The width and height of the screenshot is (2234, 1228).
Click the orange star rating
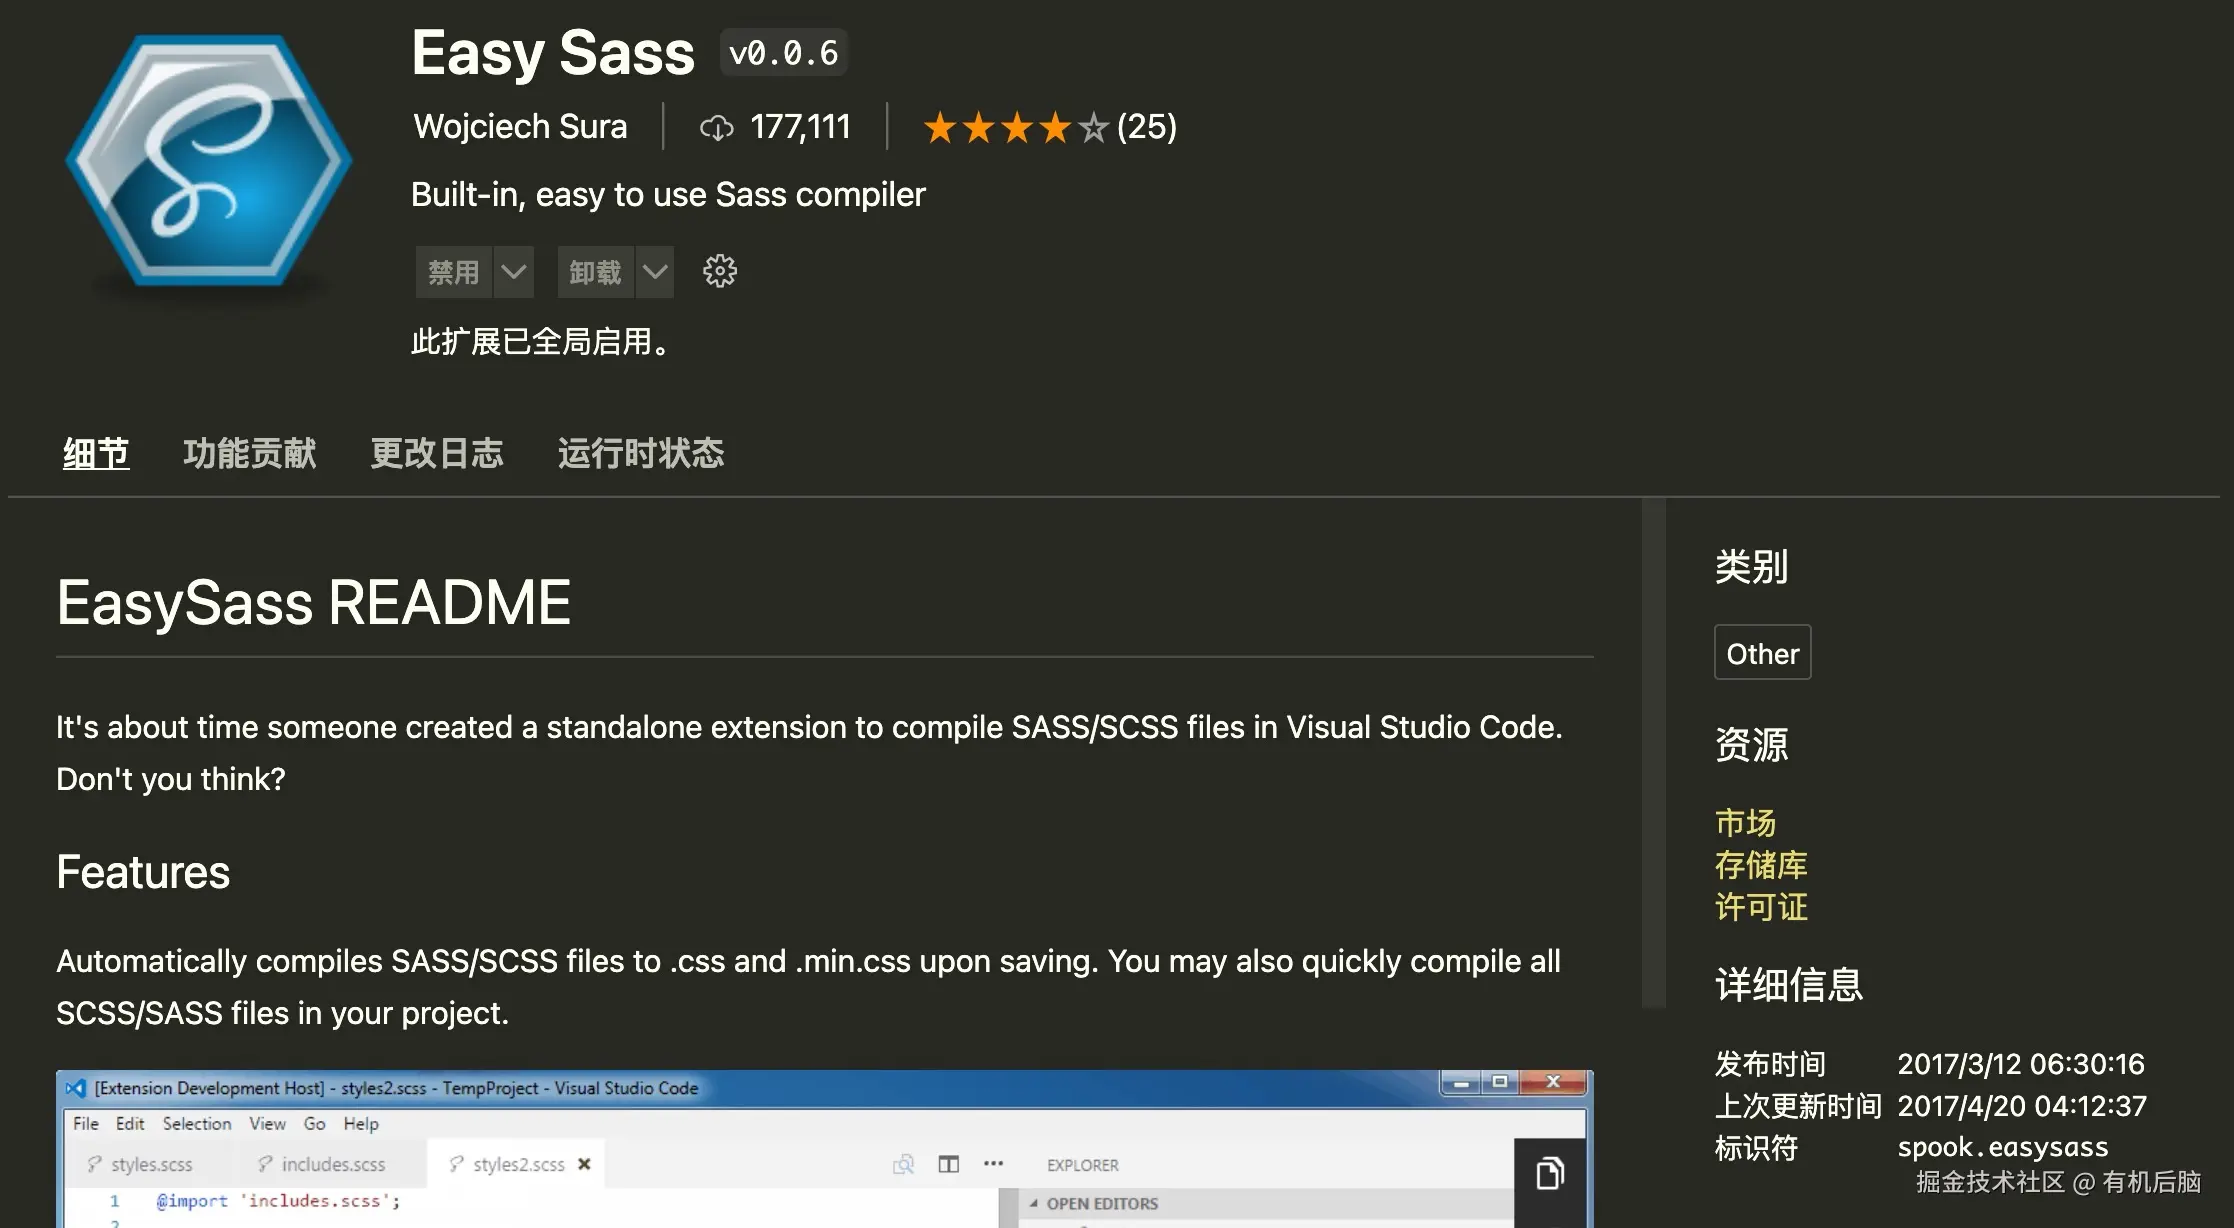click(1014, 128)
